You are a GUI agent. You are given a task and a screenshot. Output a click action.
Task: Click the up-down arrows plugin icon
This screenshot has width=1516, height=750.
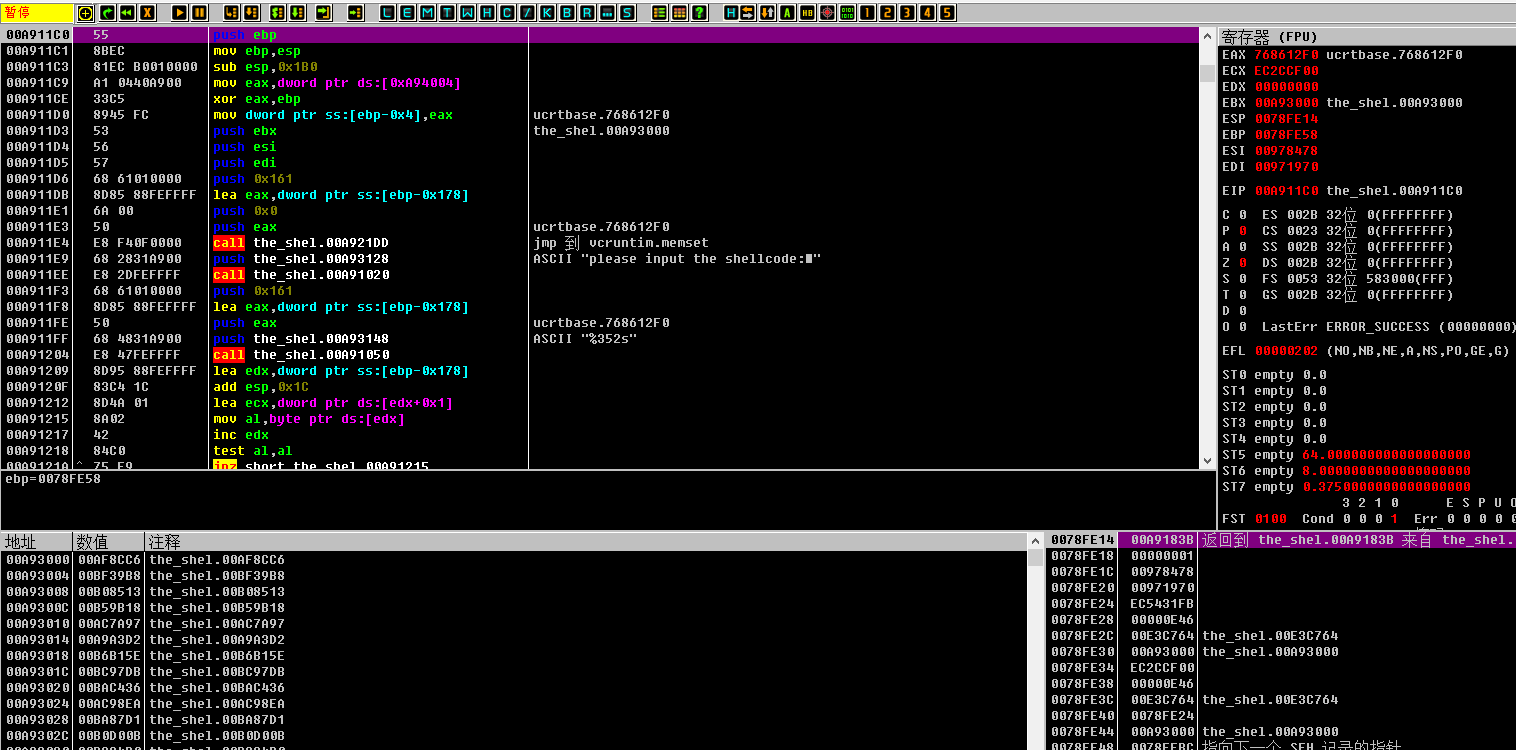point(767,13)
